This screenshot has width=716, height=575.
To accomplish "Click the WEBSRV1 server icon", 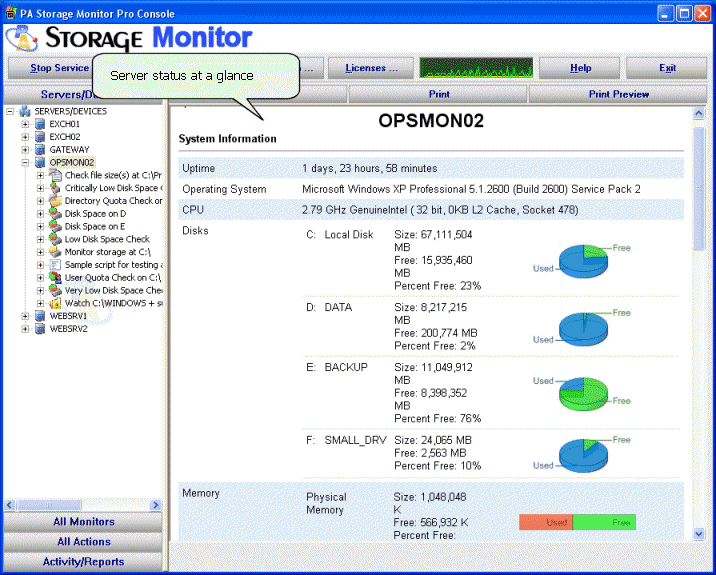I will pos(40,316).
